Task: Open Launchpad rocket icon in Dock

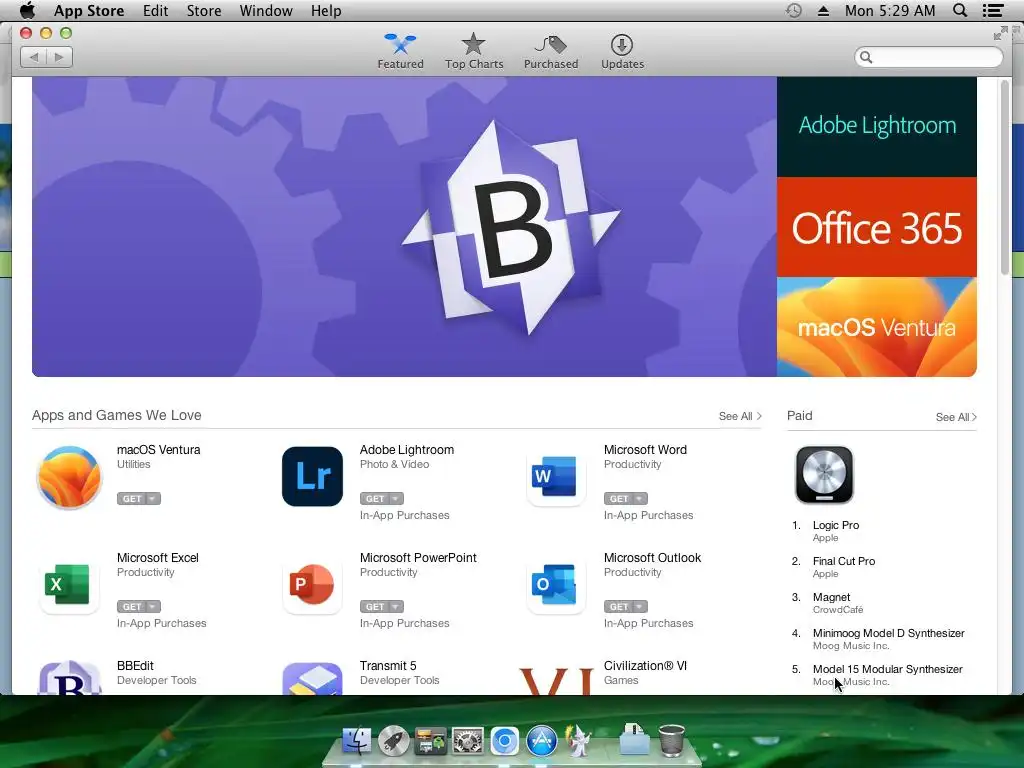Action: [393, 741]
